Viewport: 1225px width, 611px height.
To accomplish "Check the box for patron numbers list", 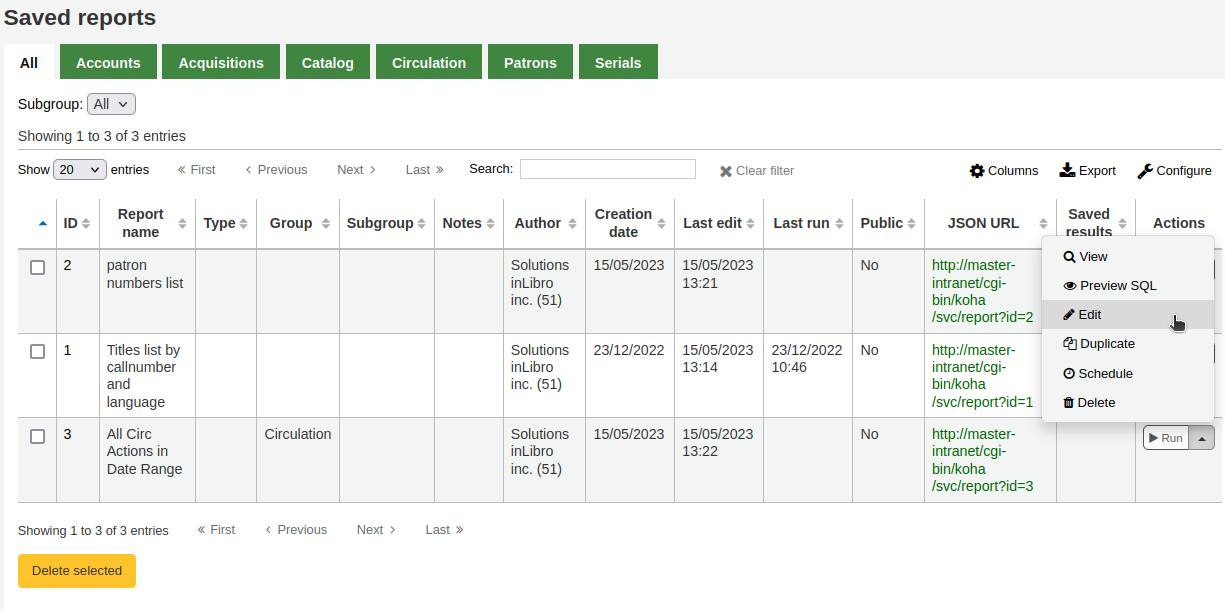I will [37, 267].
